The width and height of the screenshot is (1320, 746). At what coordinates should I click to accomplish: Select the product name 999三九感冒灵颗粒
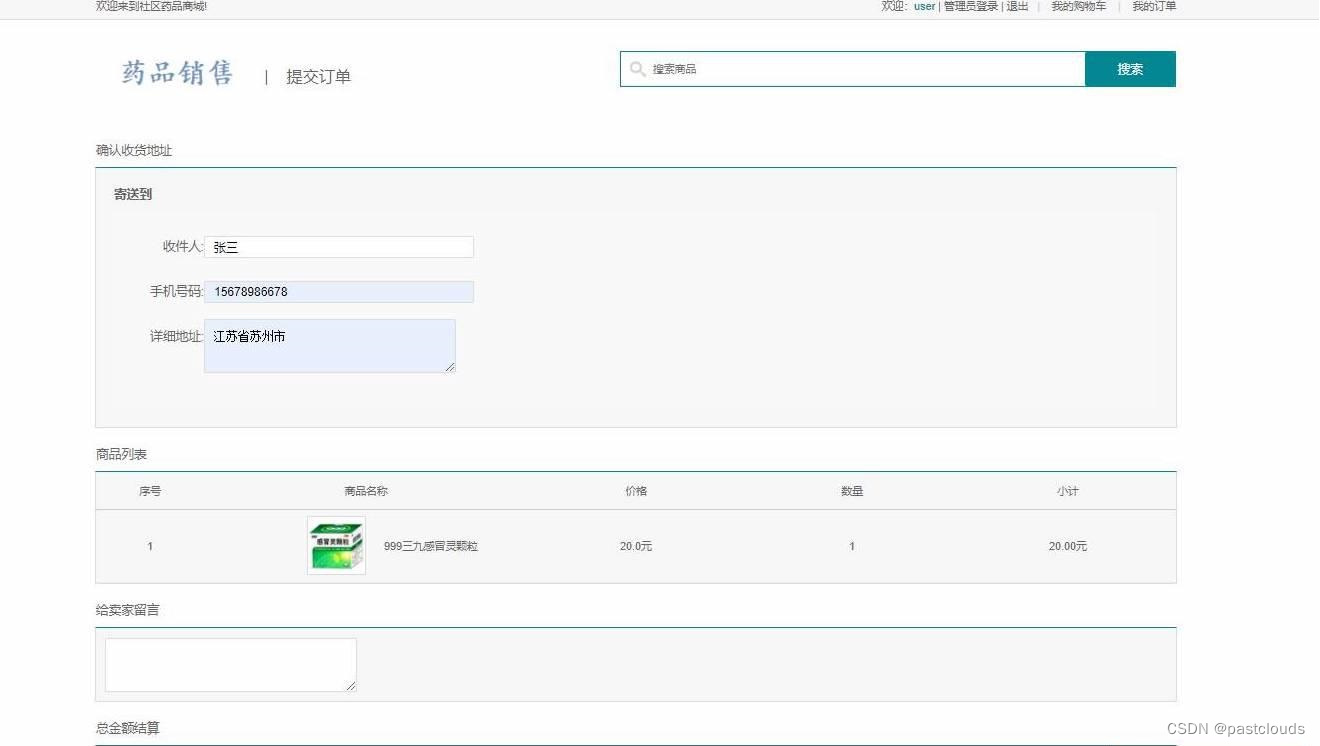pos(432,546)
